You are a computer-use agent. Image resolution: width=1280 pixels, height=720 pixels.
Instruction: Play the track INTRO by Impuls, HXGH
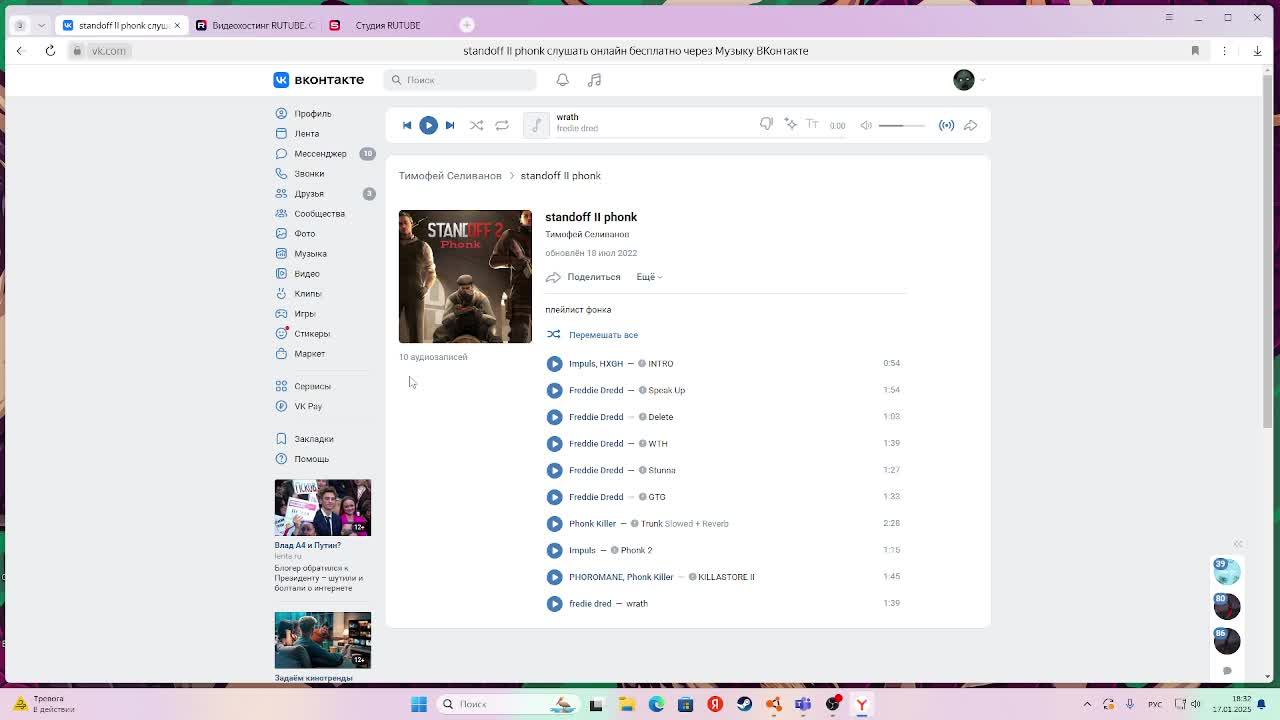pos(554,364)
